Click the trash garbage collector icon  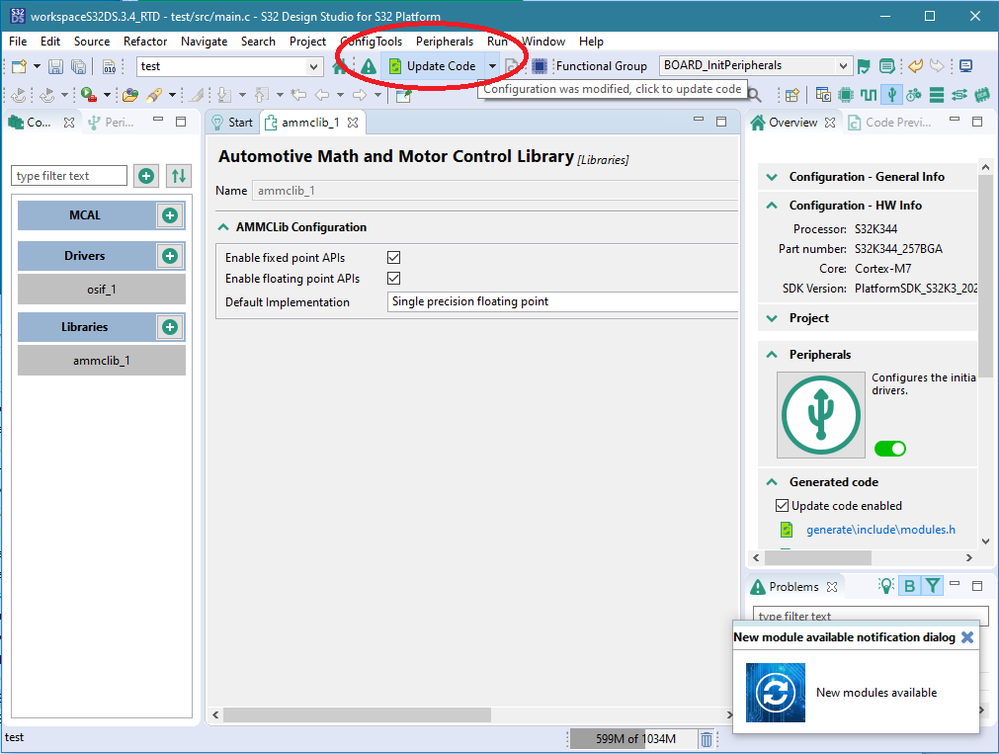[x=706, y=739]
